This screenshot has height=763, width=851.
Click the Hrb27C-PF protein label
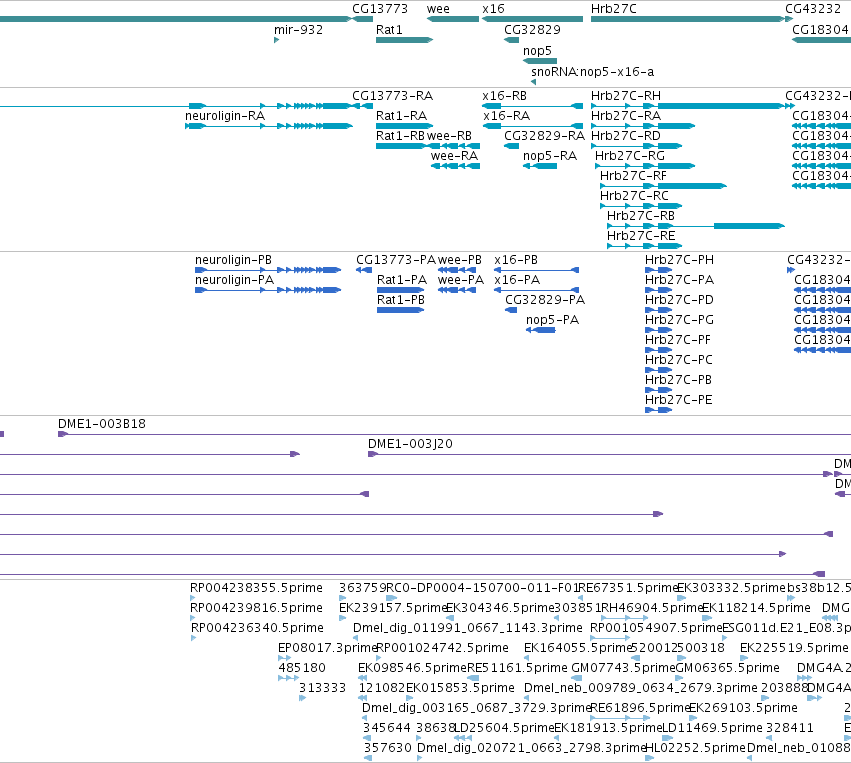click(678, 340)
